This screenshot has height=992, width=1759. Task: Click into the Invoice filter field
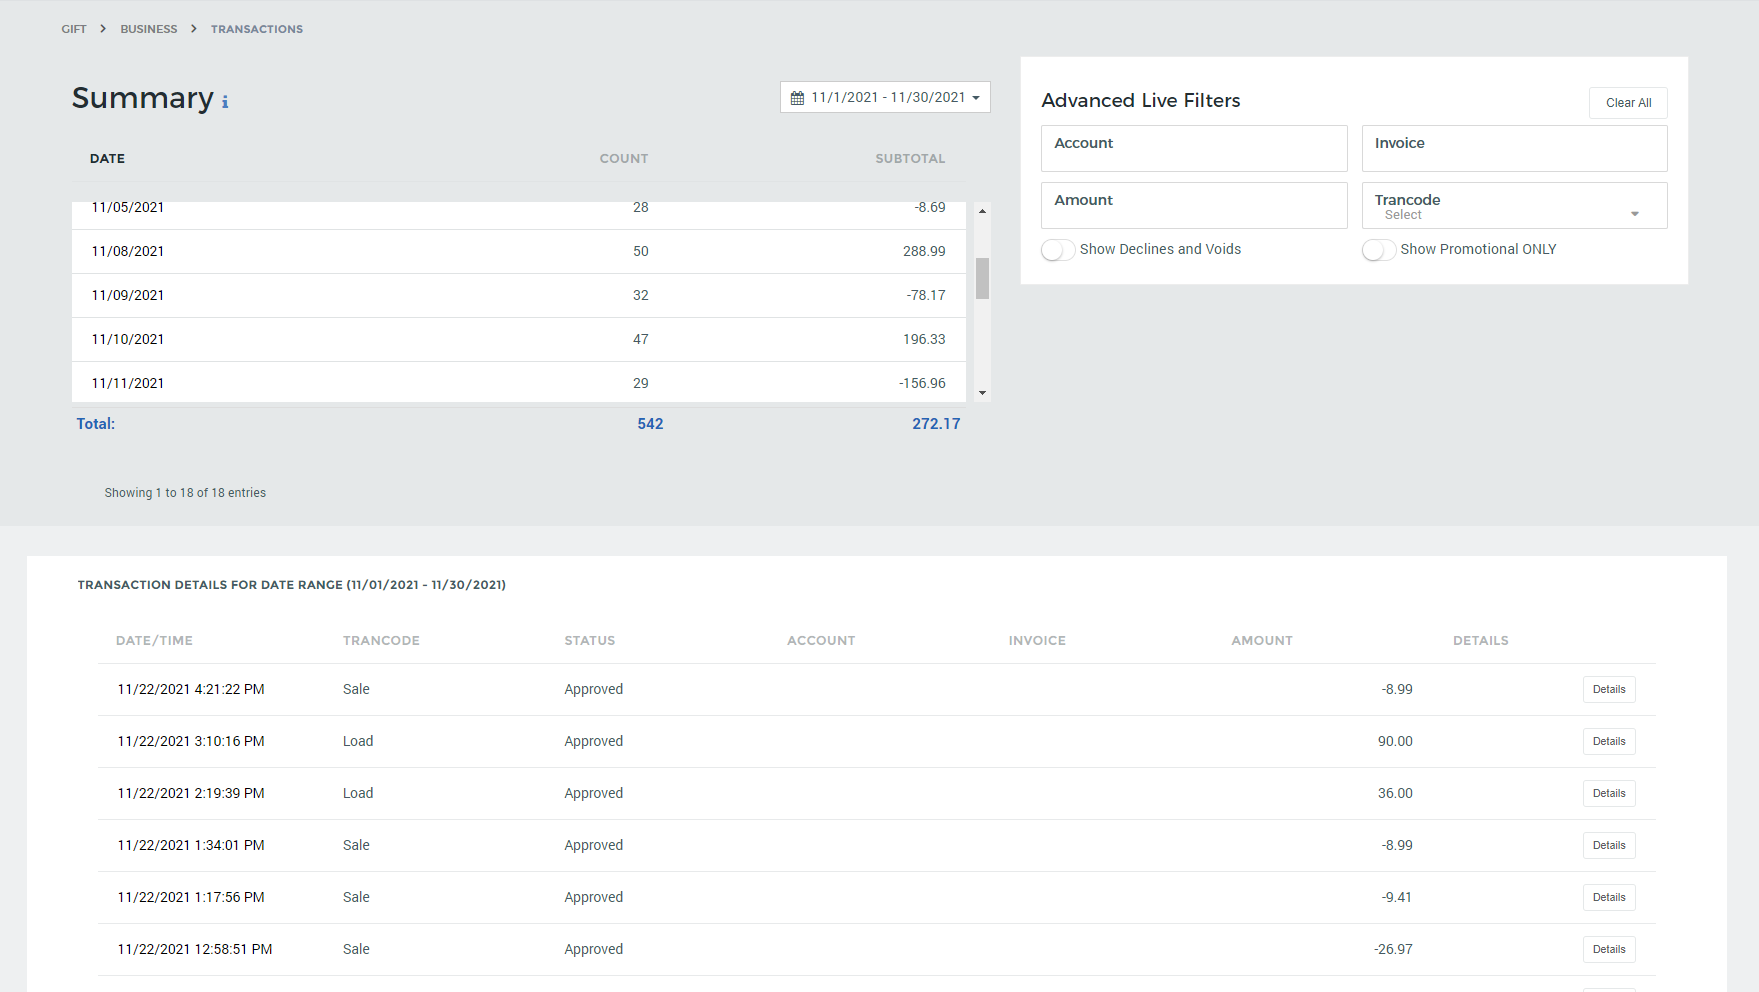[1514, 149]
